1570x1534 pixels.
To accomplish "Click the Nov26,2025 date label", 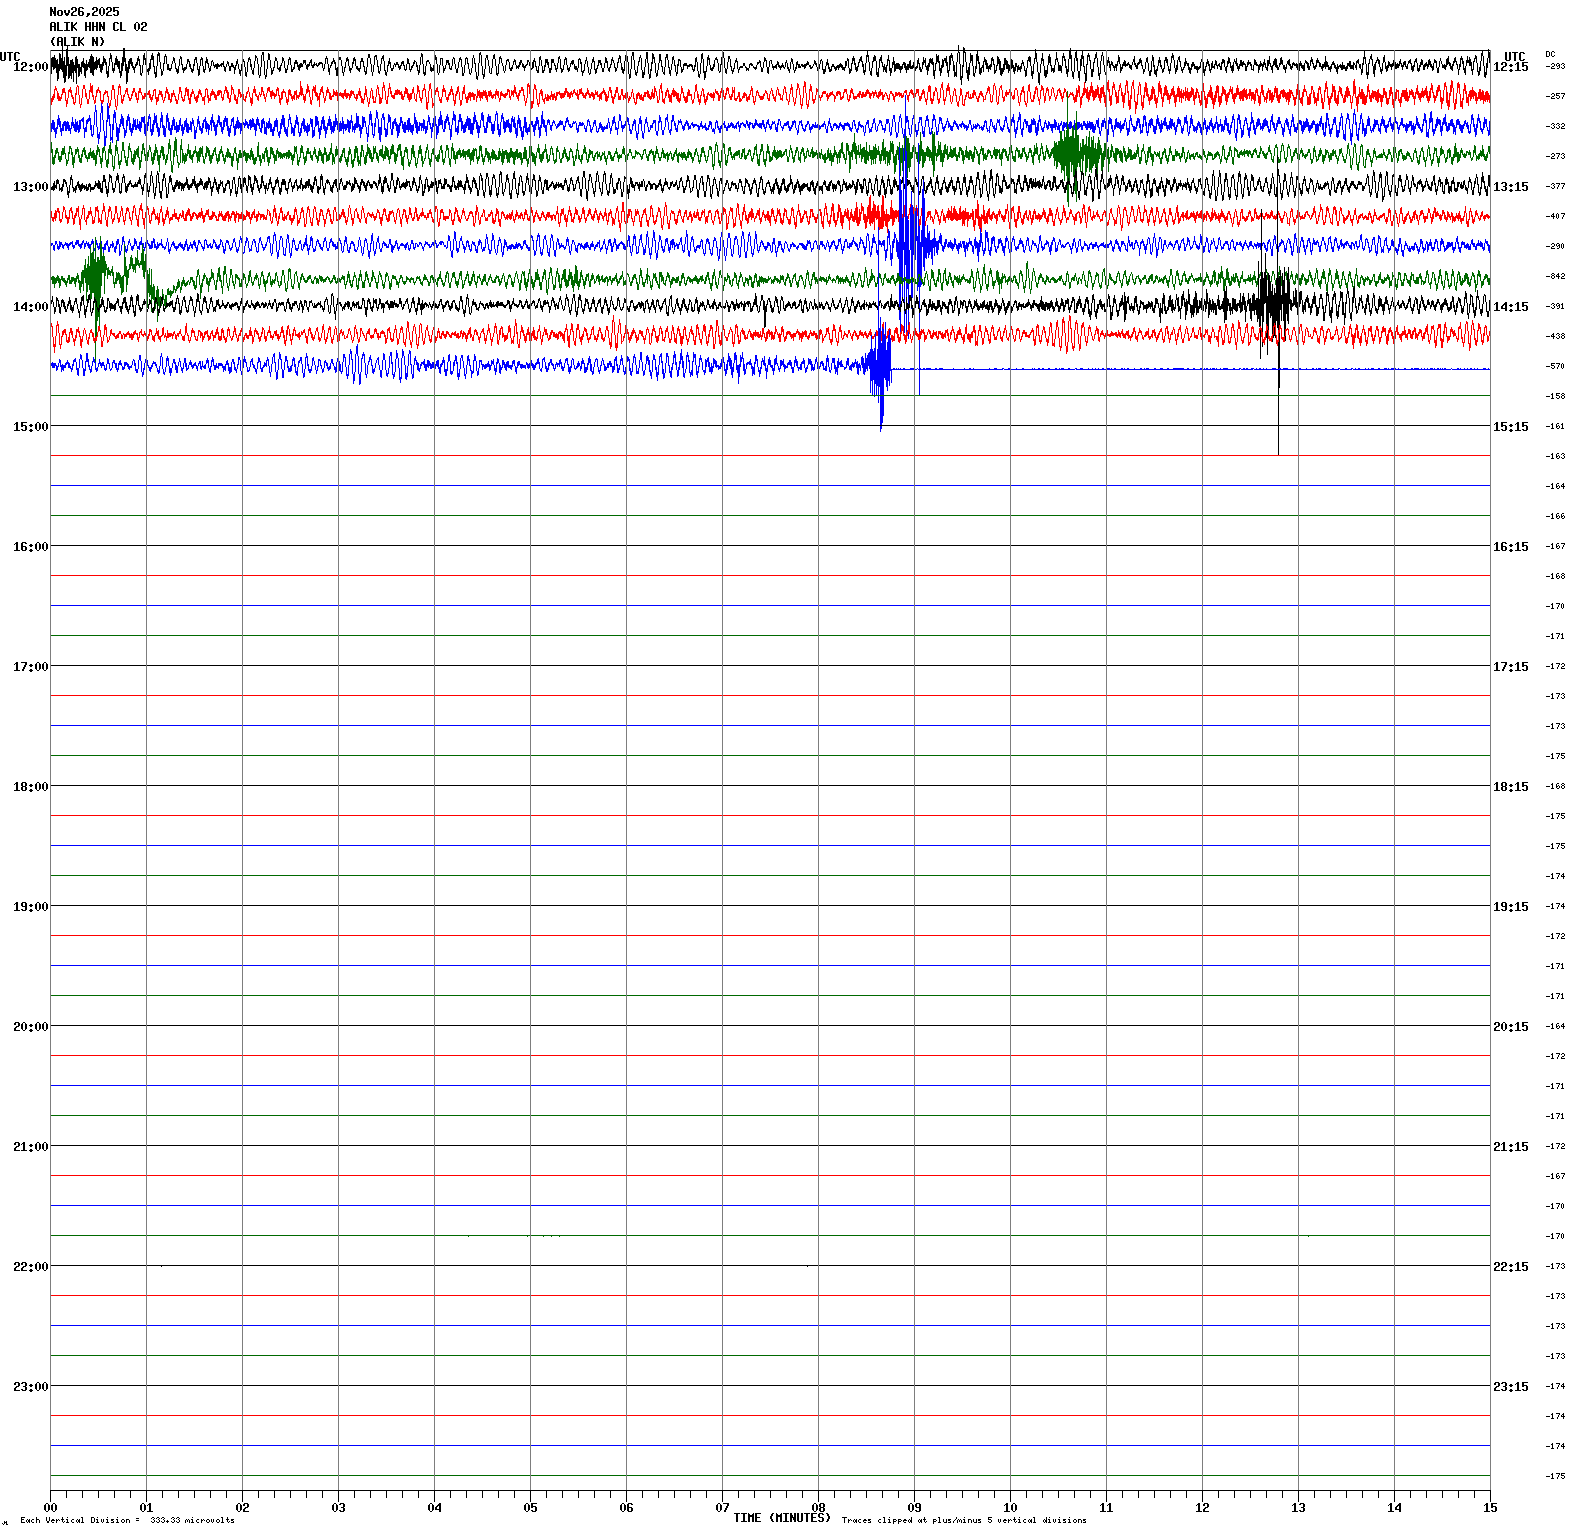I will tap(84, 12).
